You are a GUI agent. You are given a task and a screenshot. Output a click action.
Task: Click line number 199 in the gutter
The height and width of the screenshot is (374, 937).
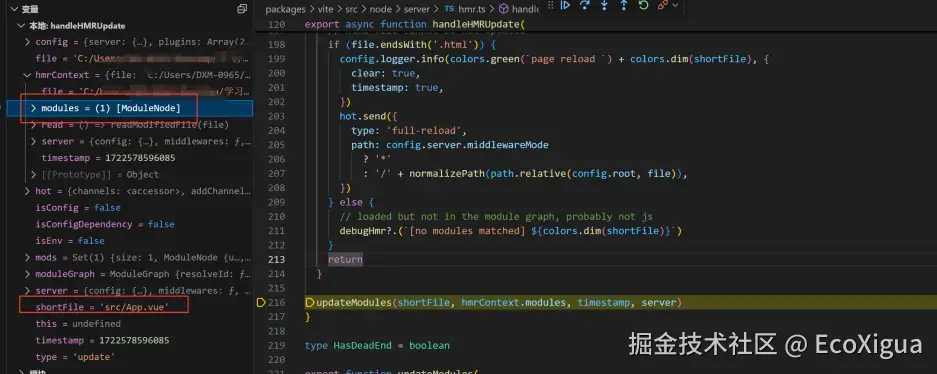(277, 59)
